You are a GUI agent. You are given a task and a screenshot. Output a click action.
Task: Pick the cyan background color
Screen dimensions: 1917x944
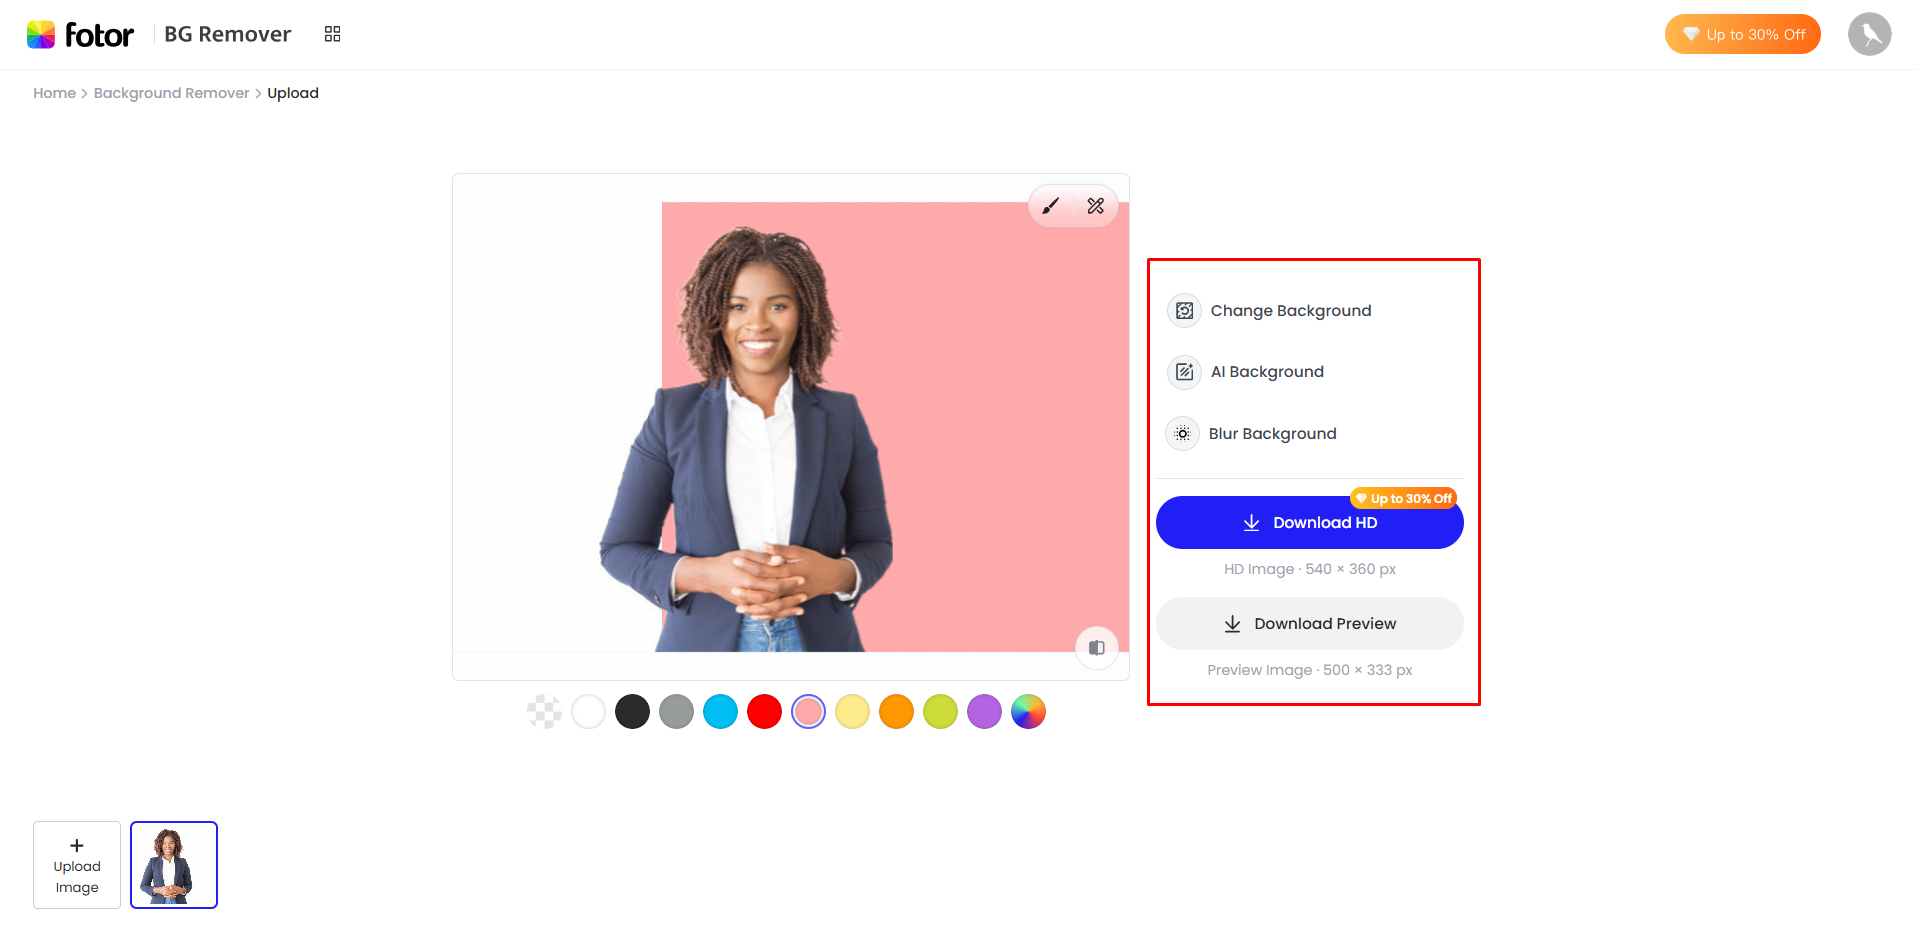(720, 712)
